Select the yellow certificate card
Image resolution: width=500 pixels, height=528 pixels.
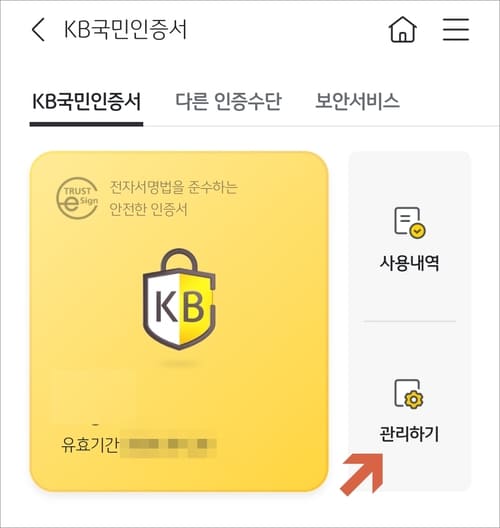[179, 322]
